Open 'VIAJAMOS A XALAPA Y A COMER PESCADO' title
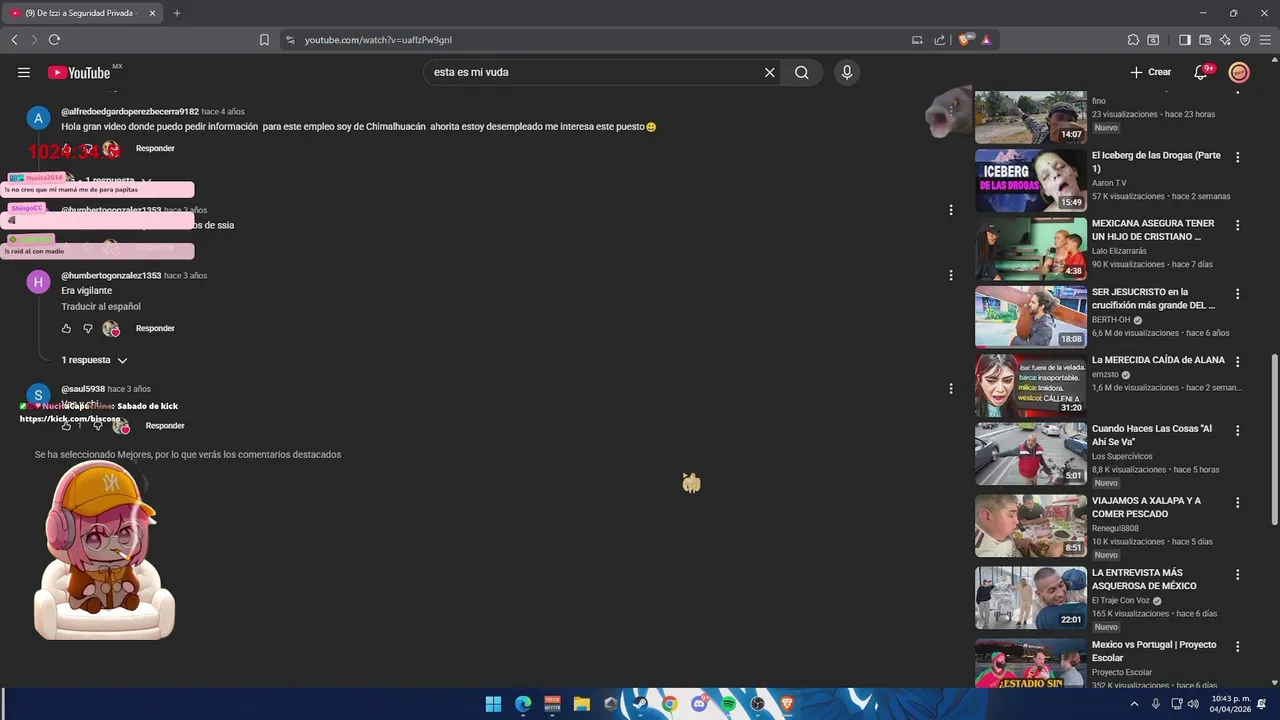Image resolution: width=1280 pixels, height=720 pixels. coord(1146,507)
